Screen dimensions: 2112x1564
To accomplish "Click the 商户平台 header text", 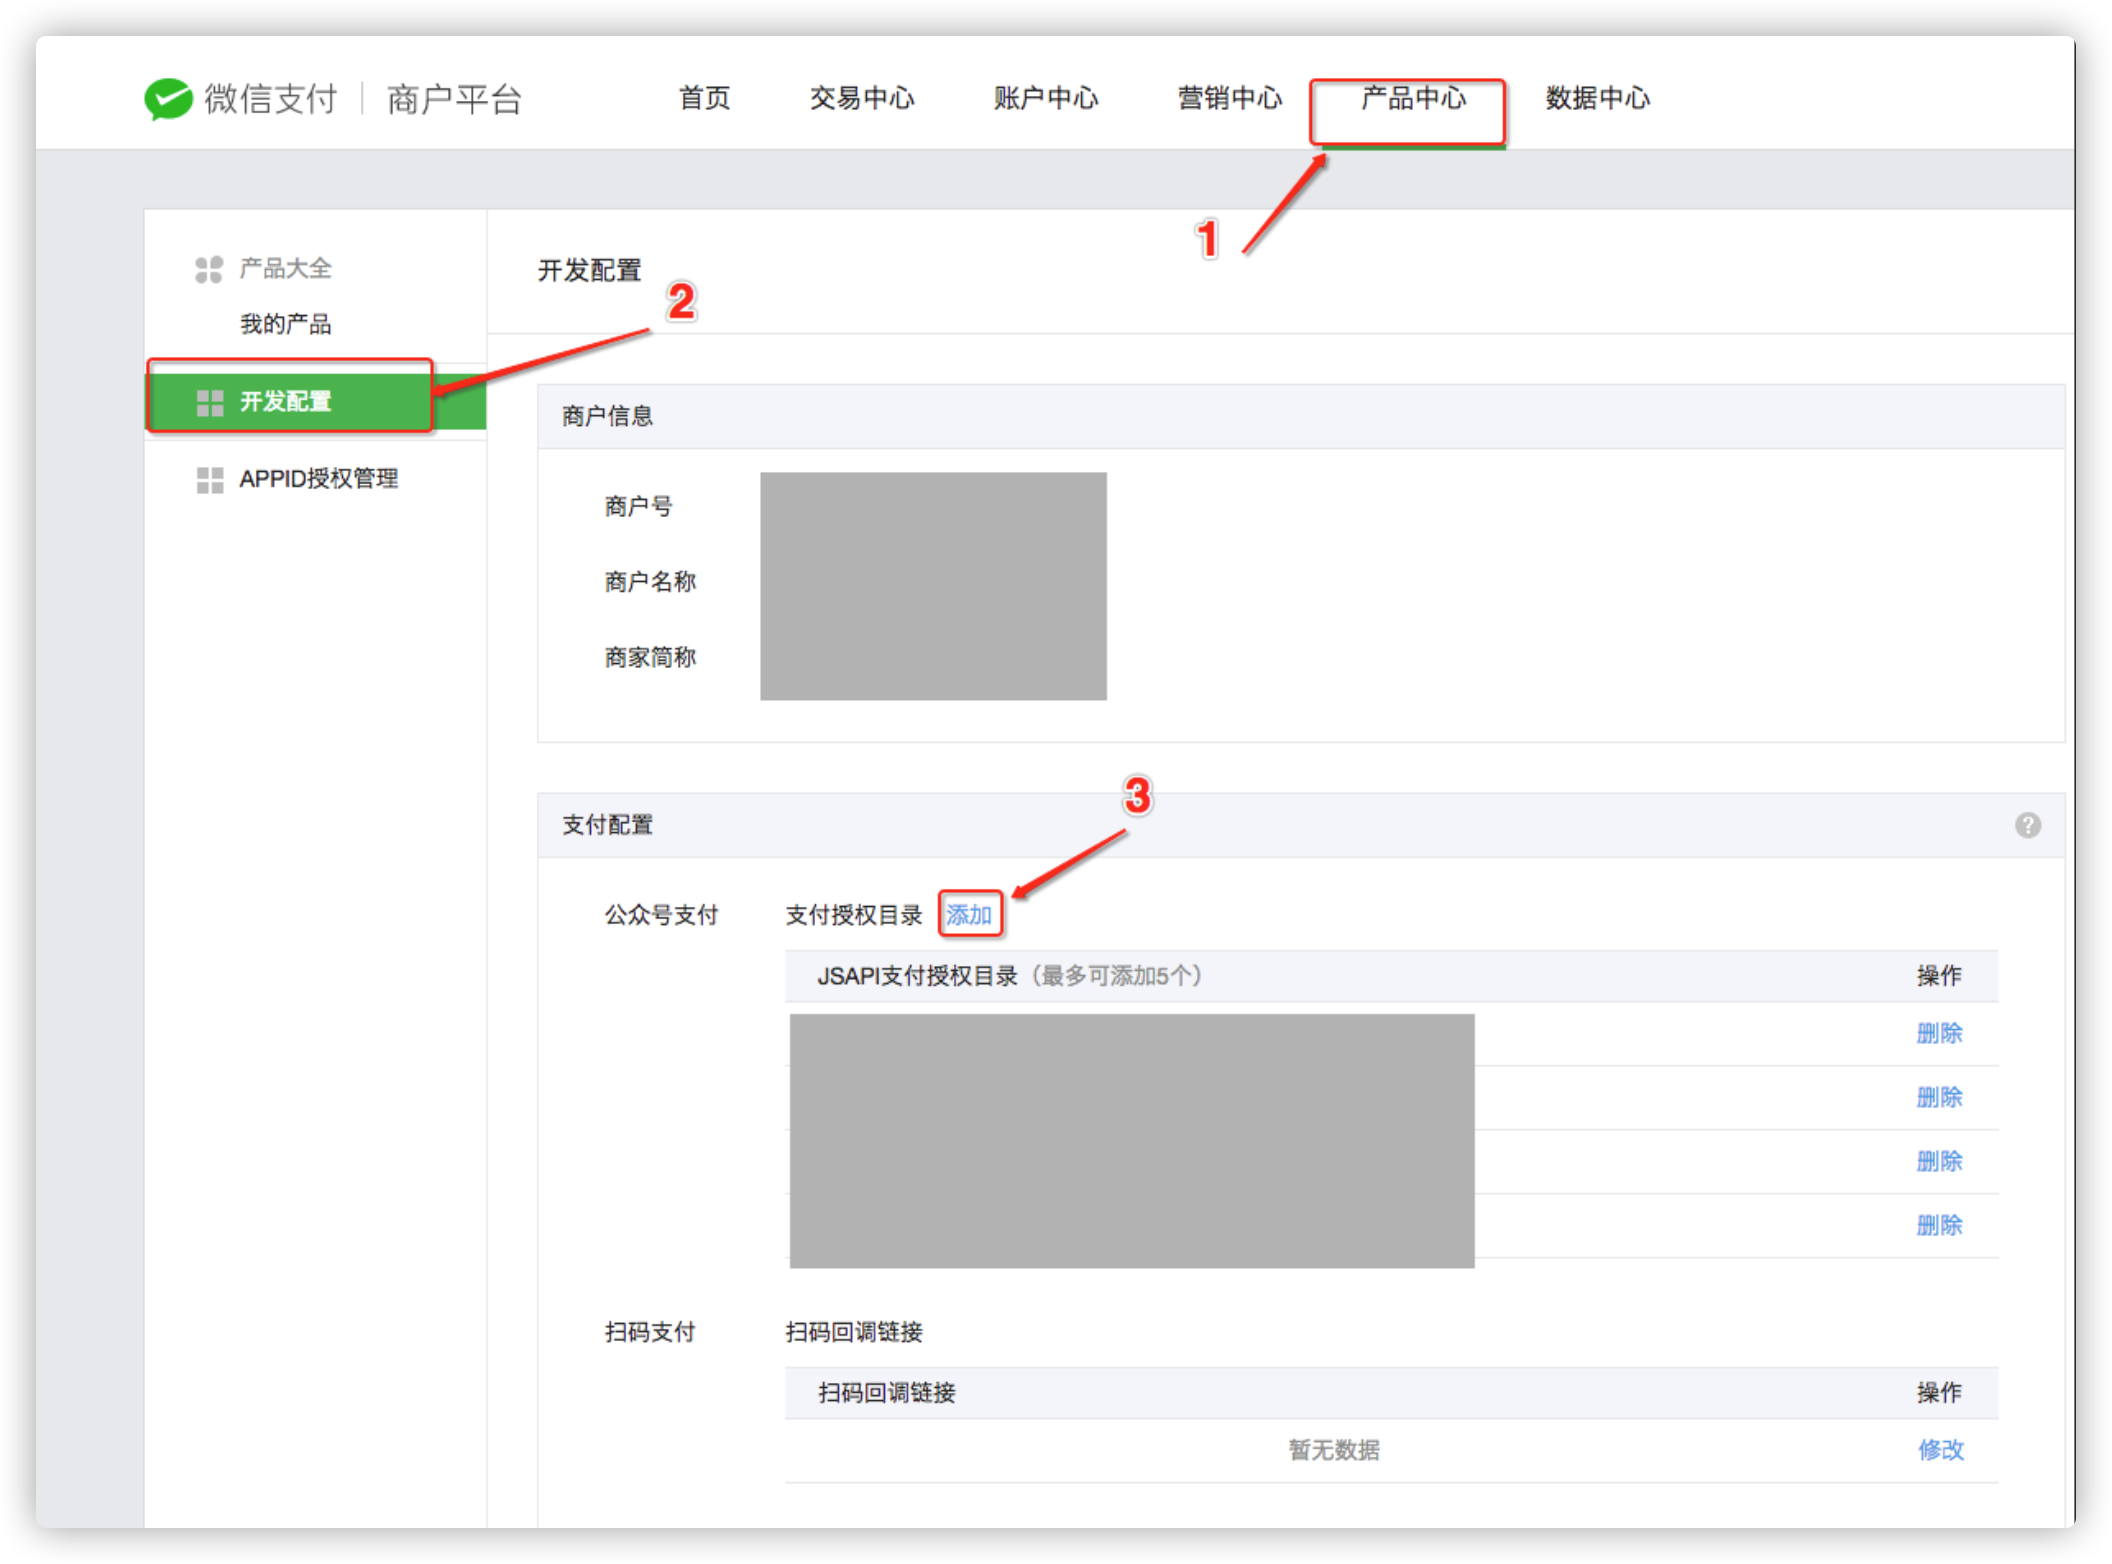I will tap(454, 99).
